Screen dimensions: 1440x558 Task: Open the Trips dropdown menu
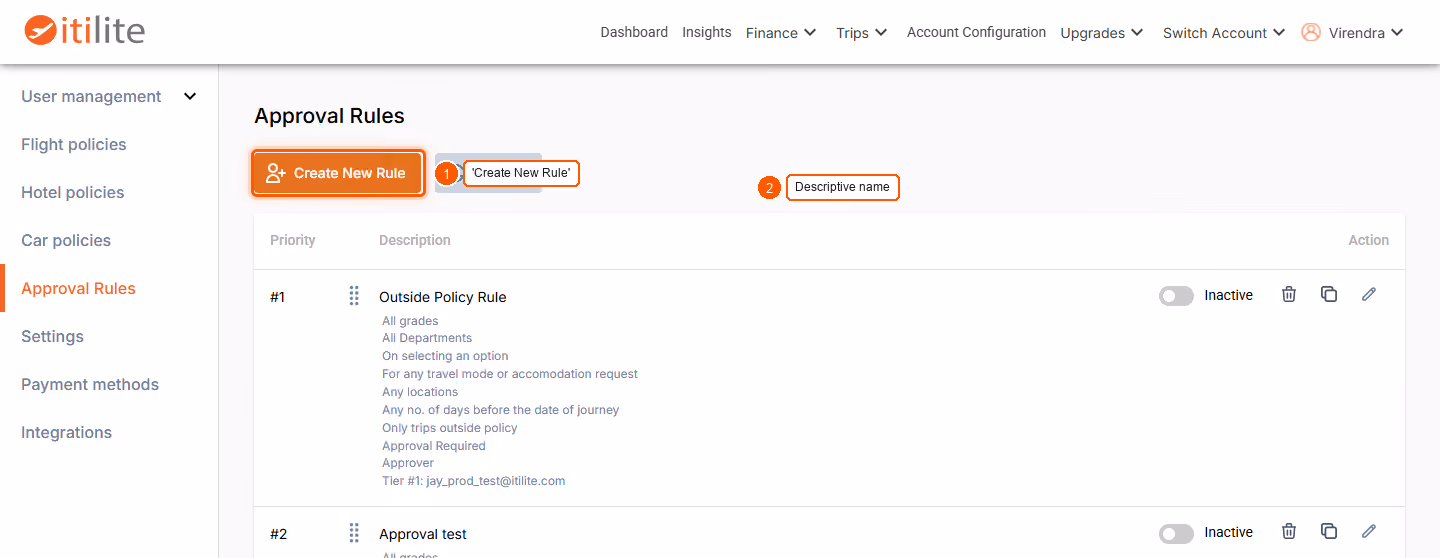(x=862, y=33)
